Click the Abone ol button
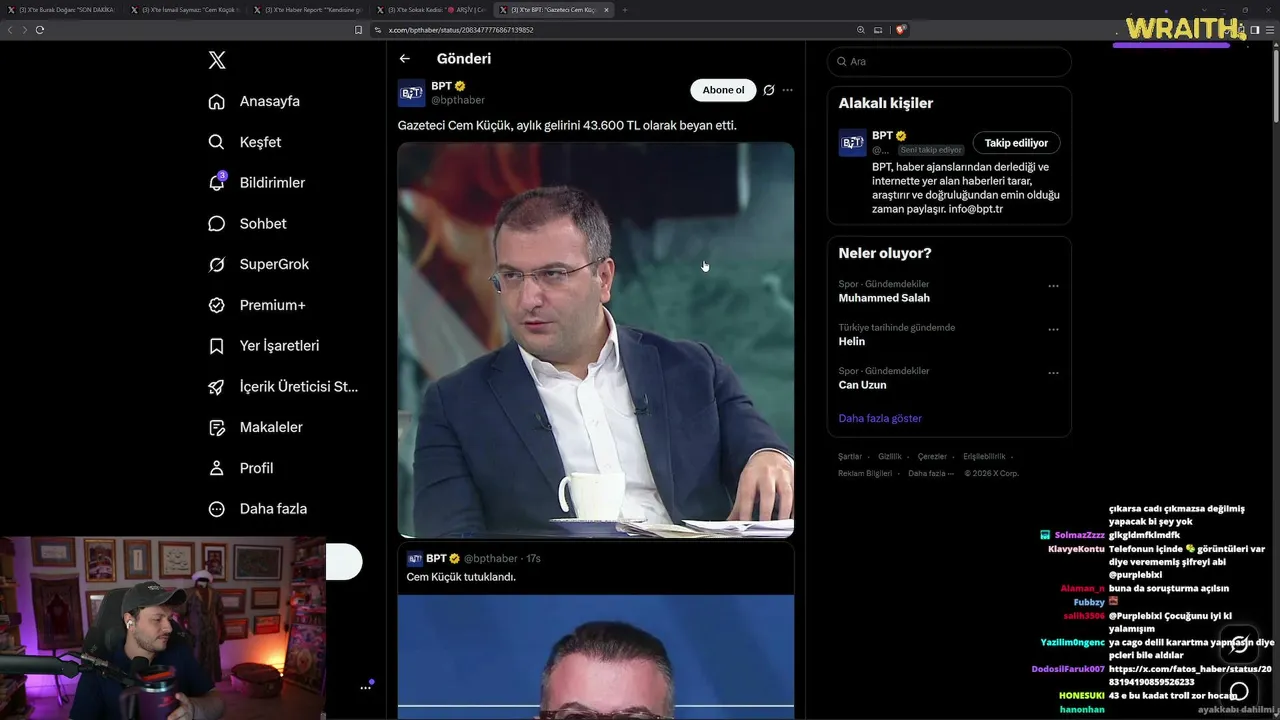The height and width of the screenshot is (720, 1280). [723, 90]
